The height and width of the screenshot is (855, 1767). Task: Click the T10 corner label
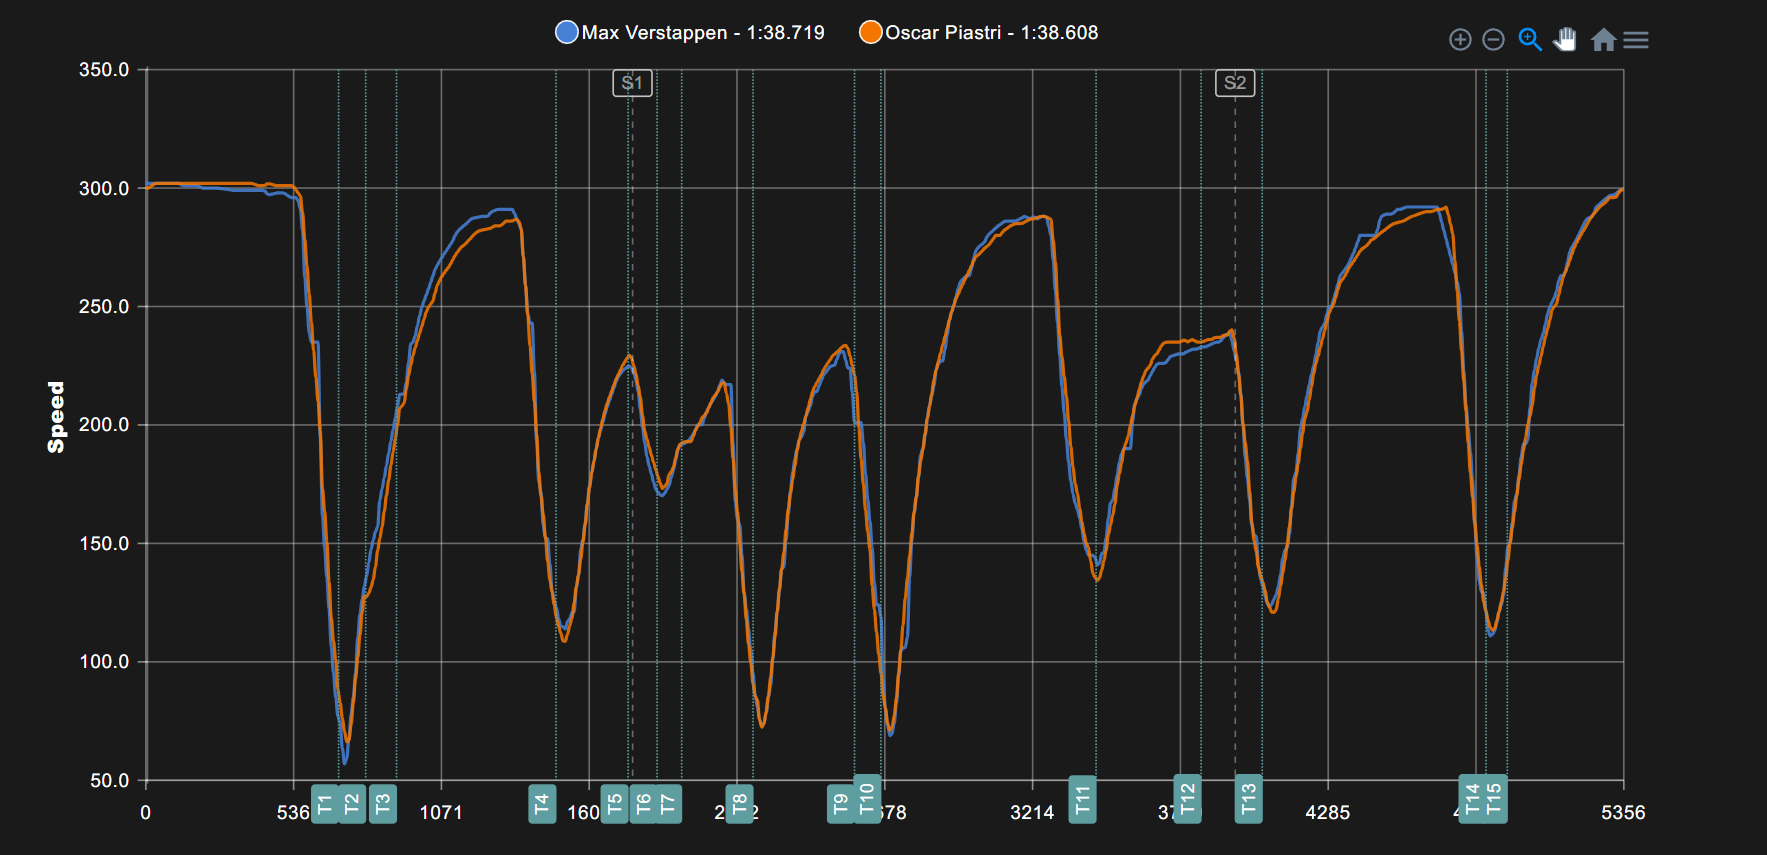tap(868, 798)
